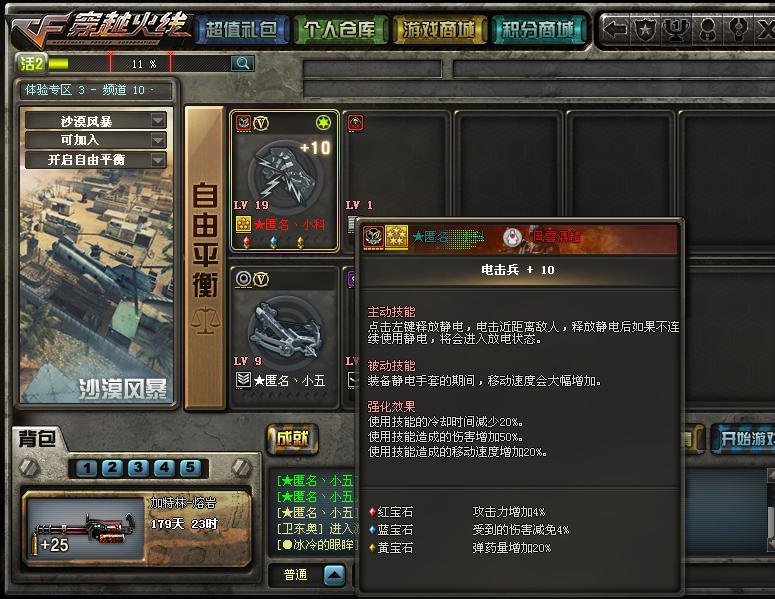Image resolution: width=775 pixels, height=599 pixels.
Task: Expand the 可加入 status dropdown
Action: pos(158,140)
